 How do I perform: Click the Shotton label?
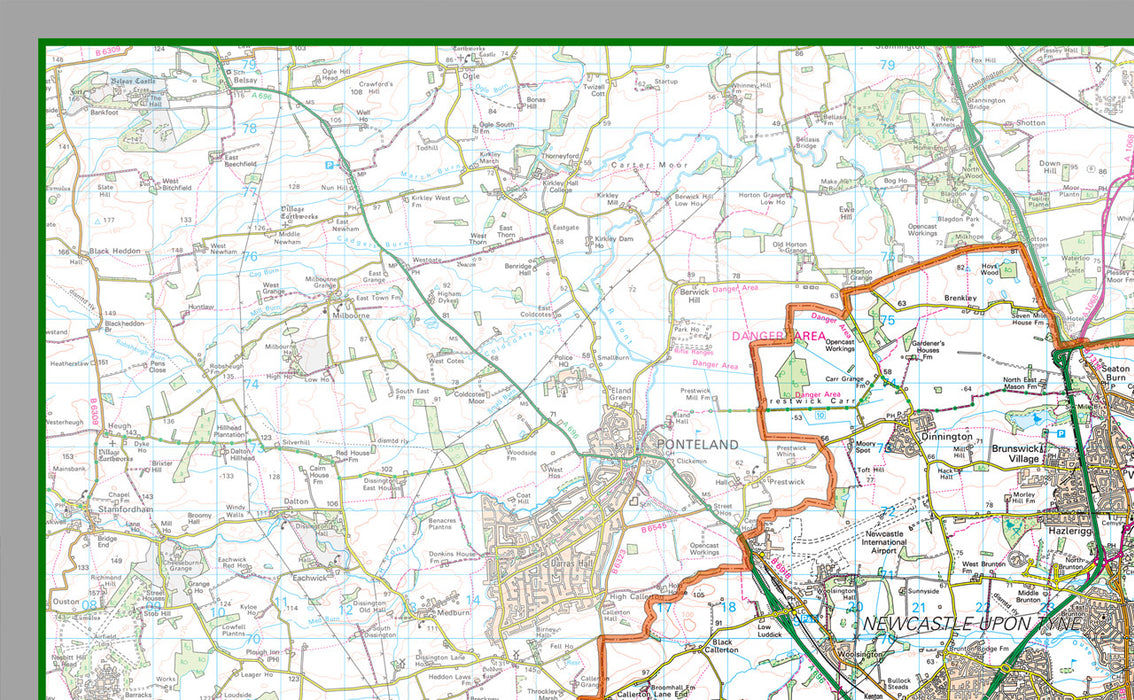coord(1031,123)
